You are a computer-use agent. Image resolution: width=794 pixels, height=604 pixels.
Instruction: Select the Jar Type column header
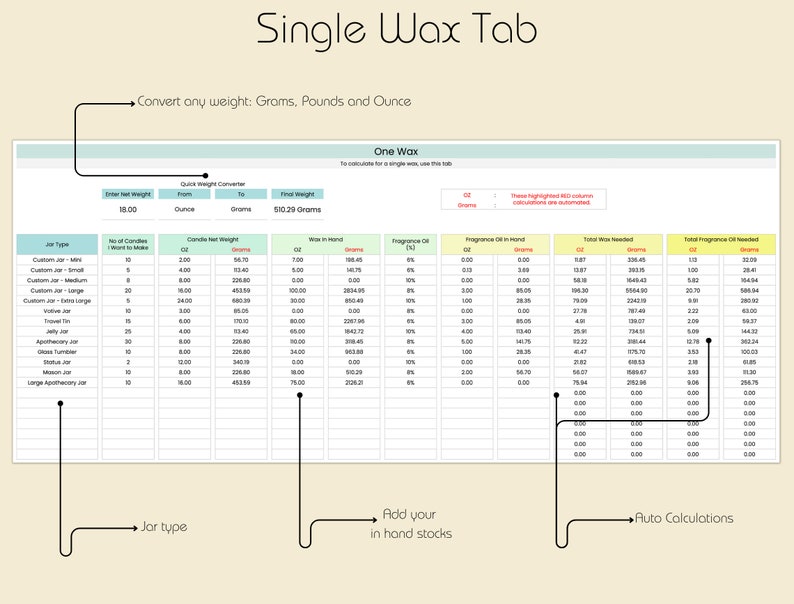tap(57, 245)
